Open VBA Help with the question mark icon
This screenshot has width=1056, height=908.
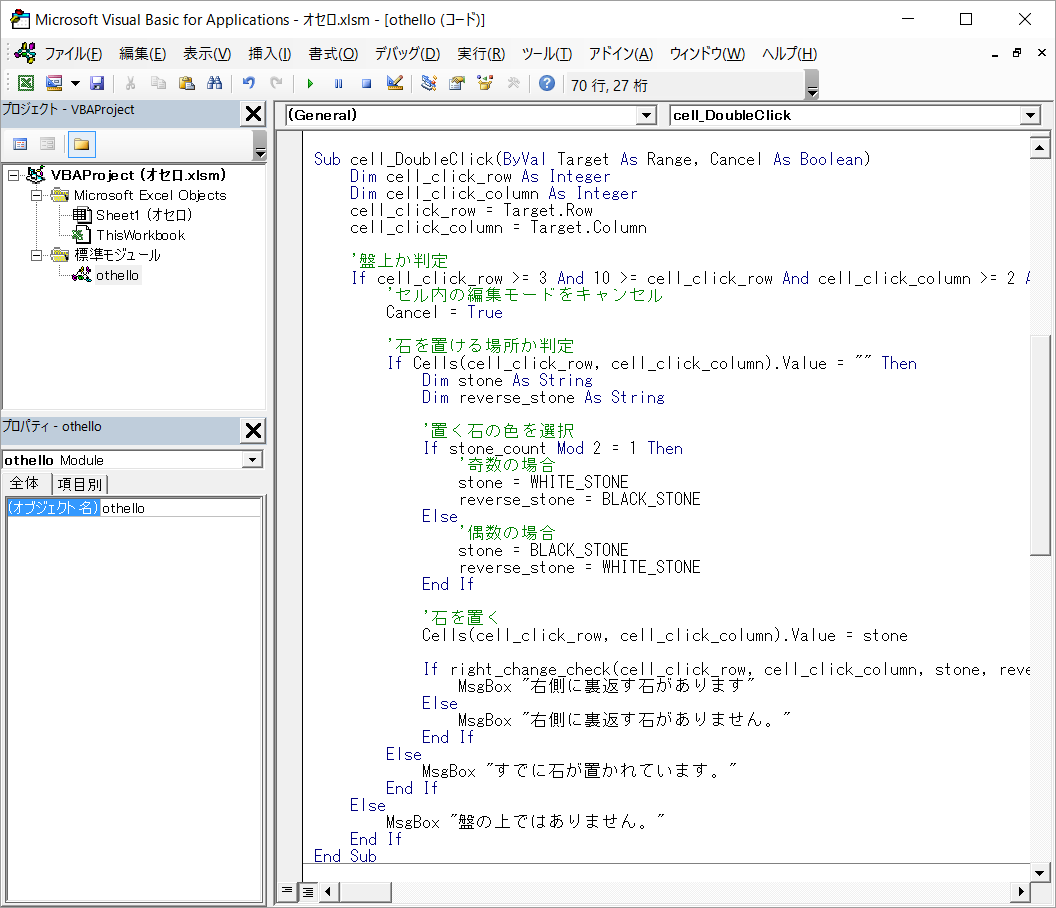click(x=546, y=84)
